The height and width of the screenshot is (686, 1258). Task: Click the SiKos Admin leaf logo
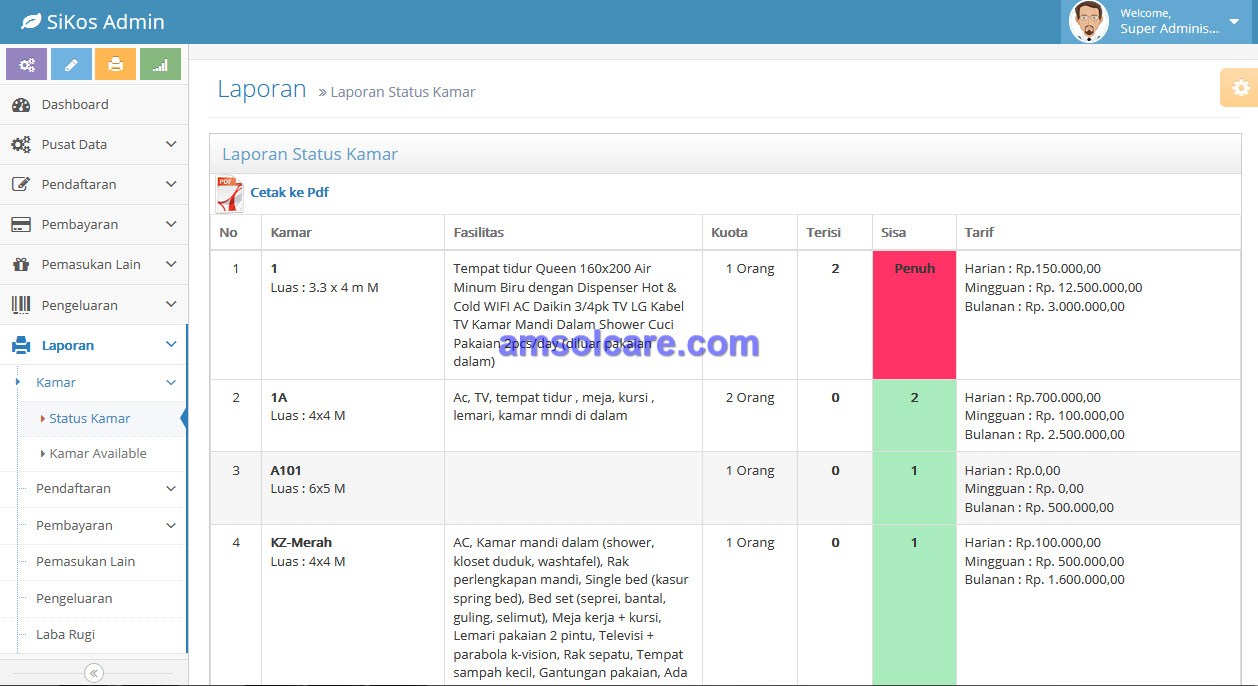[x=31, y=21]
